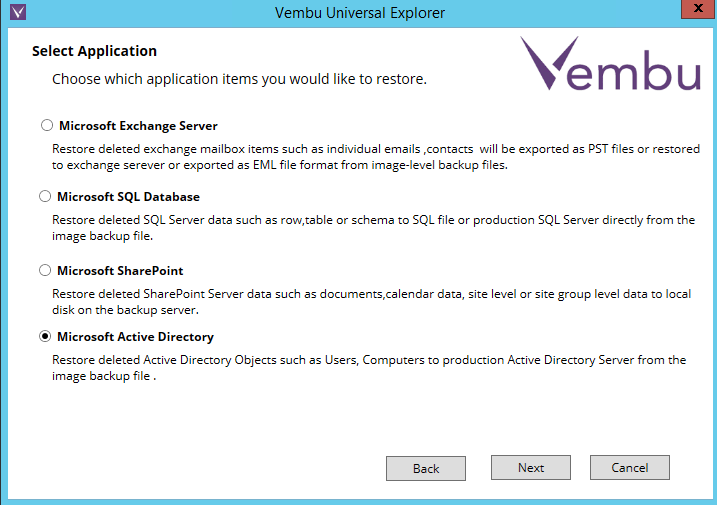Click the 'Restore deleted SharePoint Server data' description

click(371, 302)
